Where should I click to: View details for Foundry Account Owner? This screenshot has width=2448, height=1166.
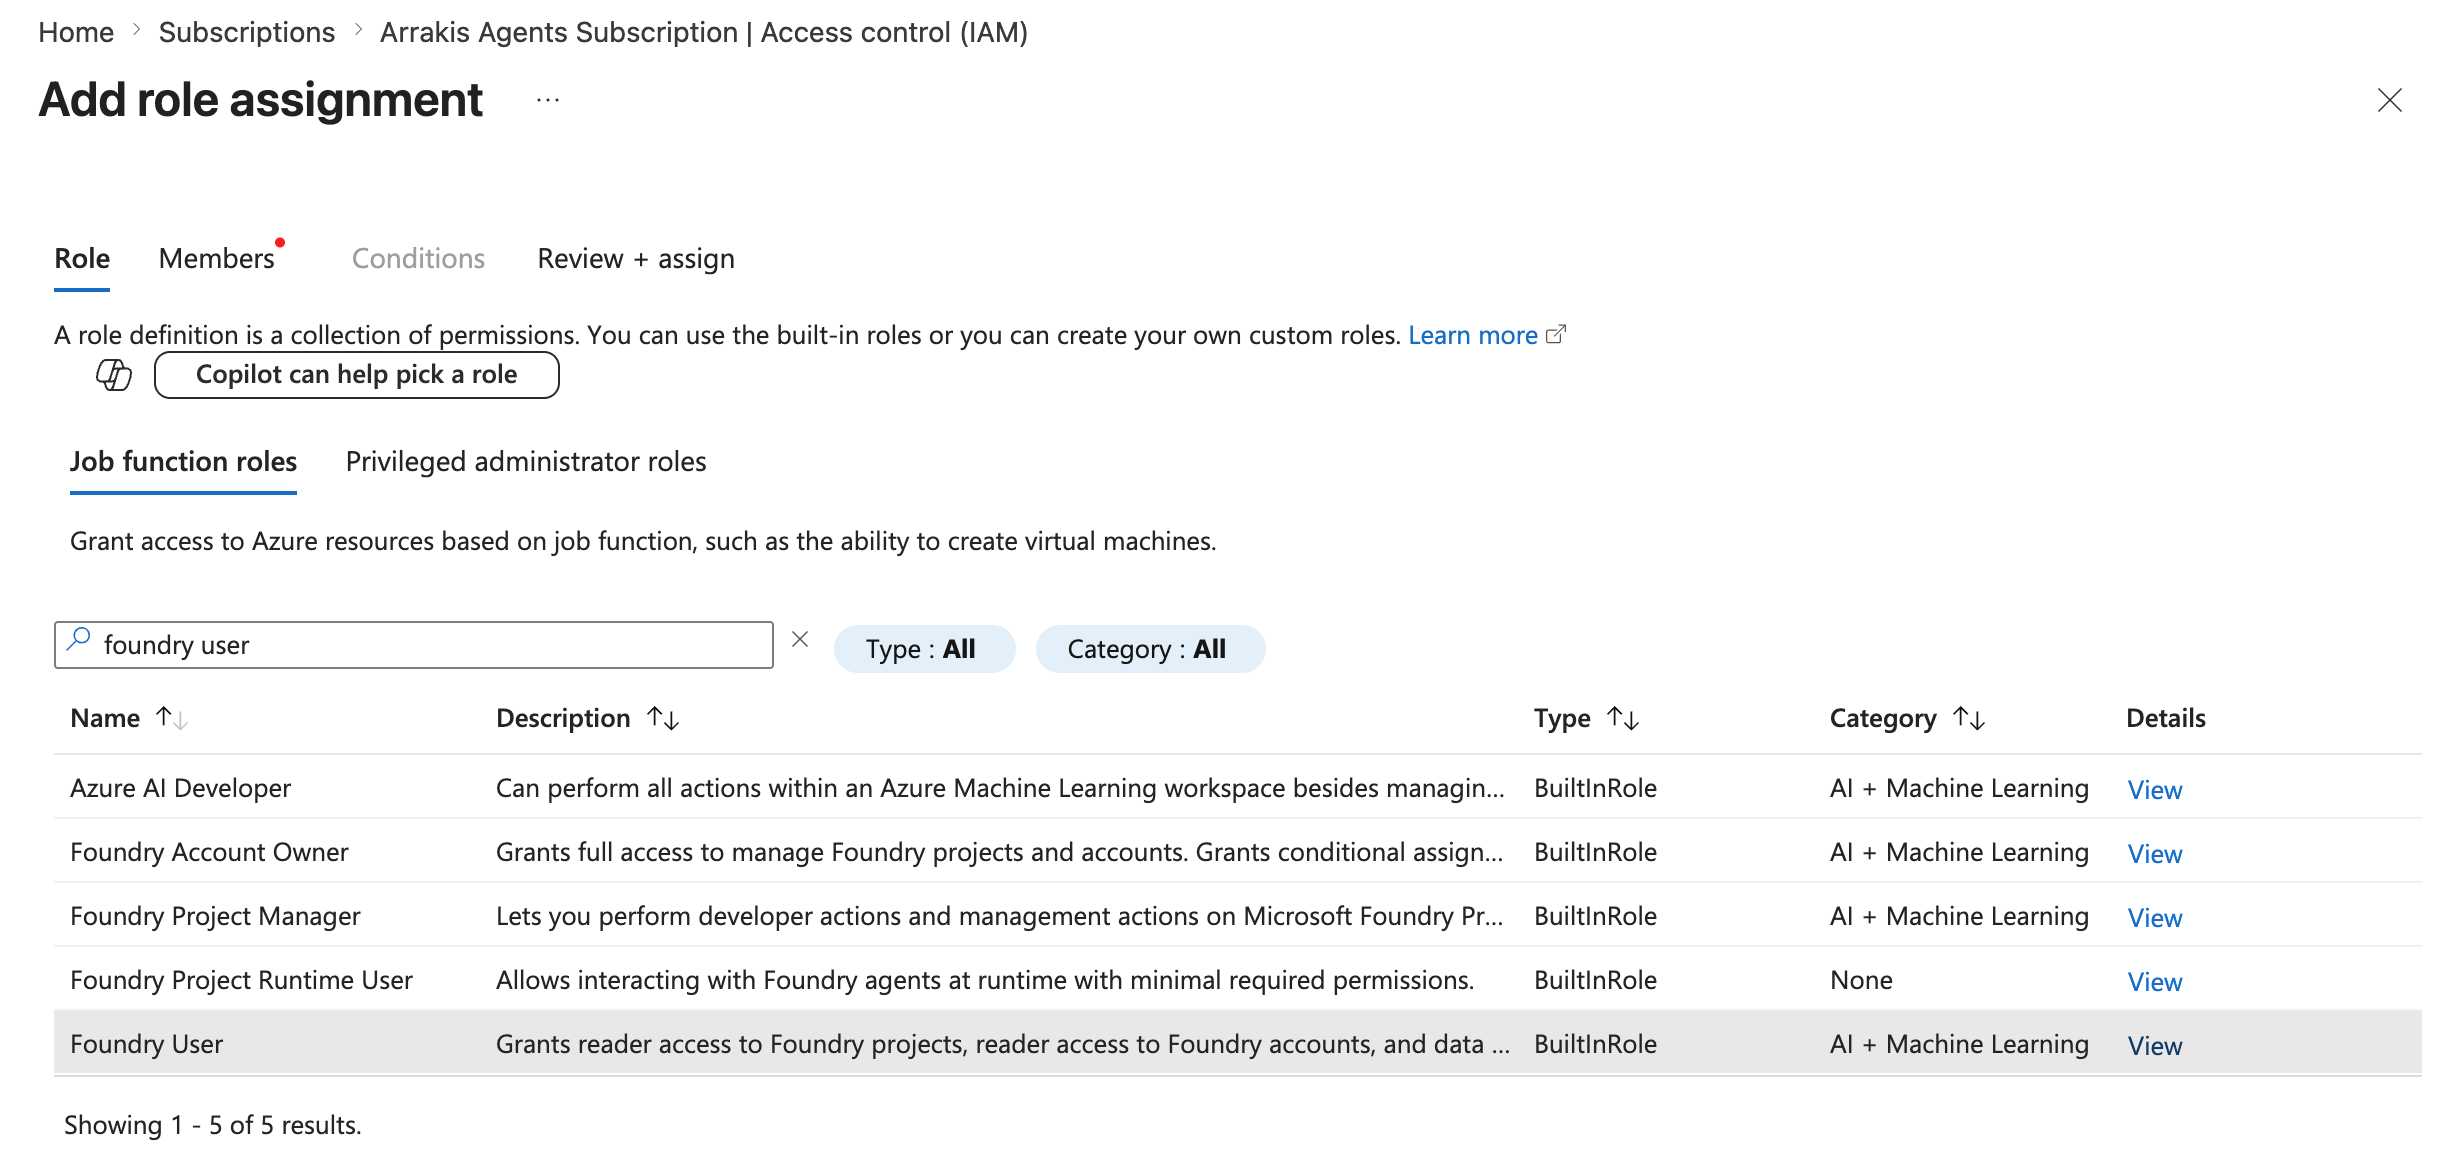tap(2155, 854)
